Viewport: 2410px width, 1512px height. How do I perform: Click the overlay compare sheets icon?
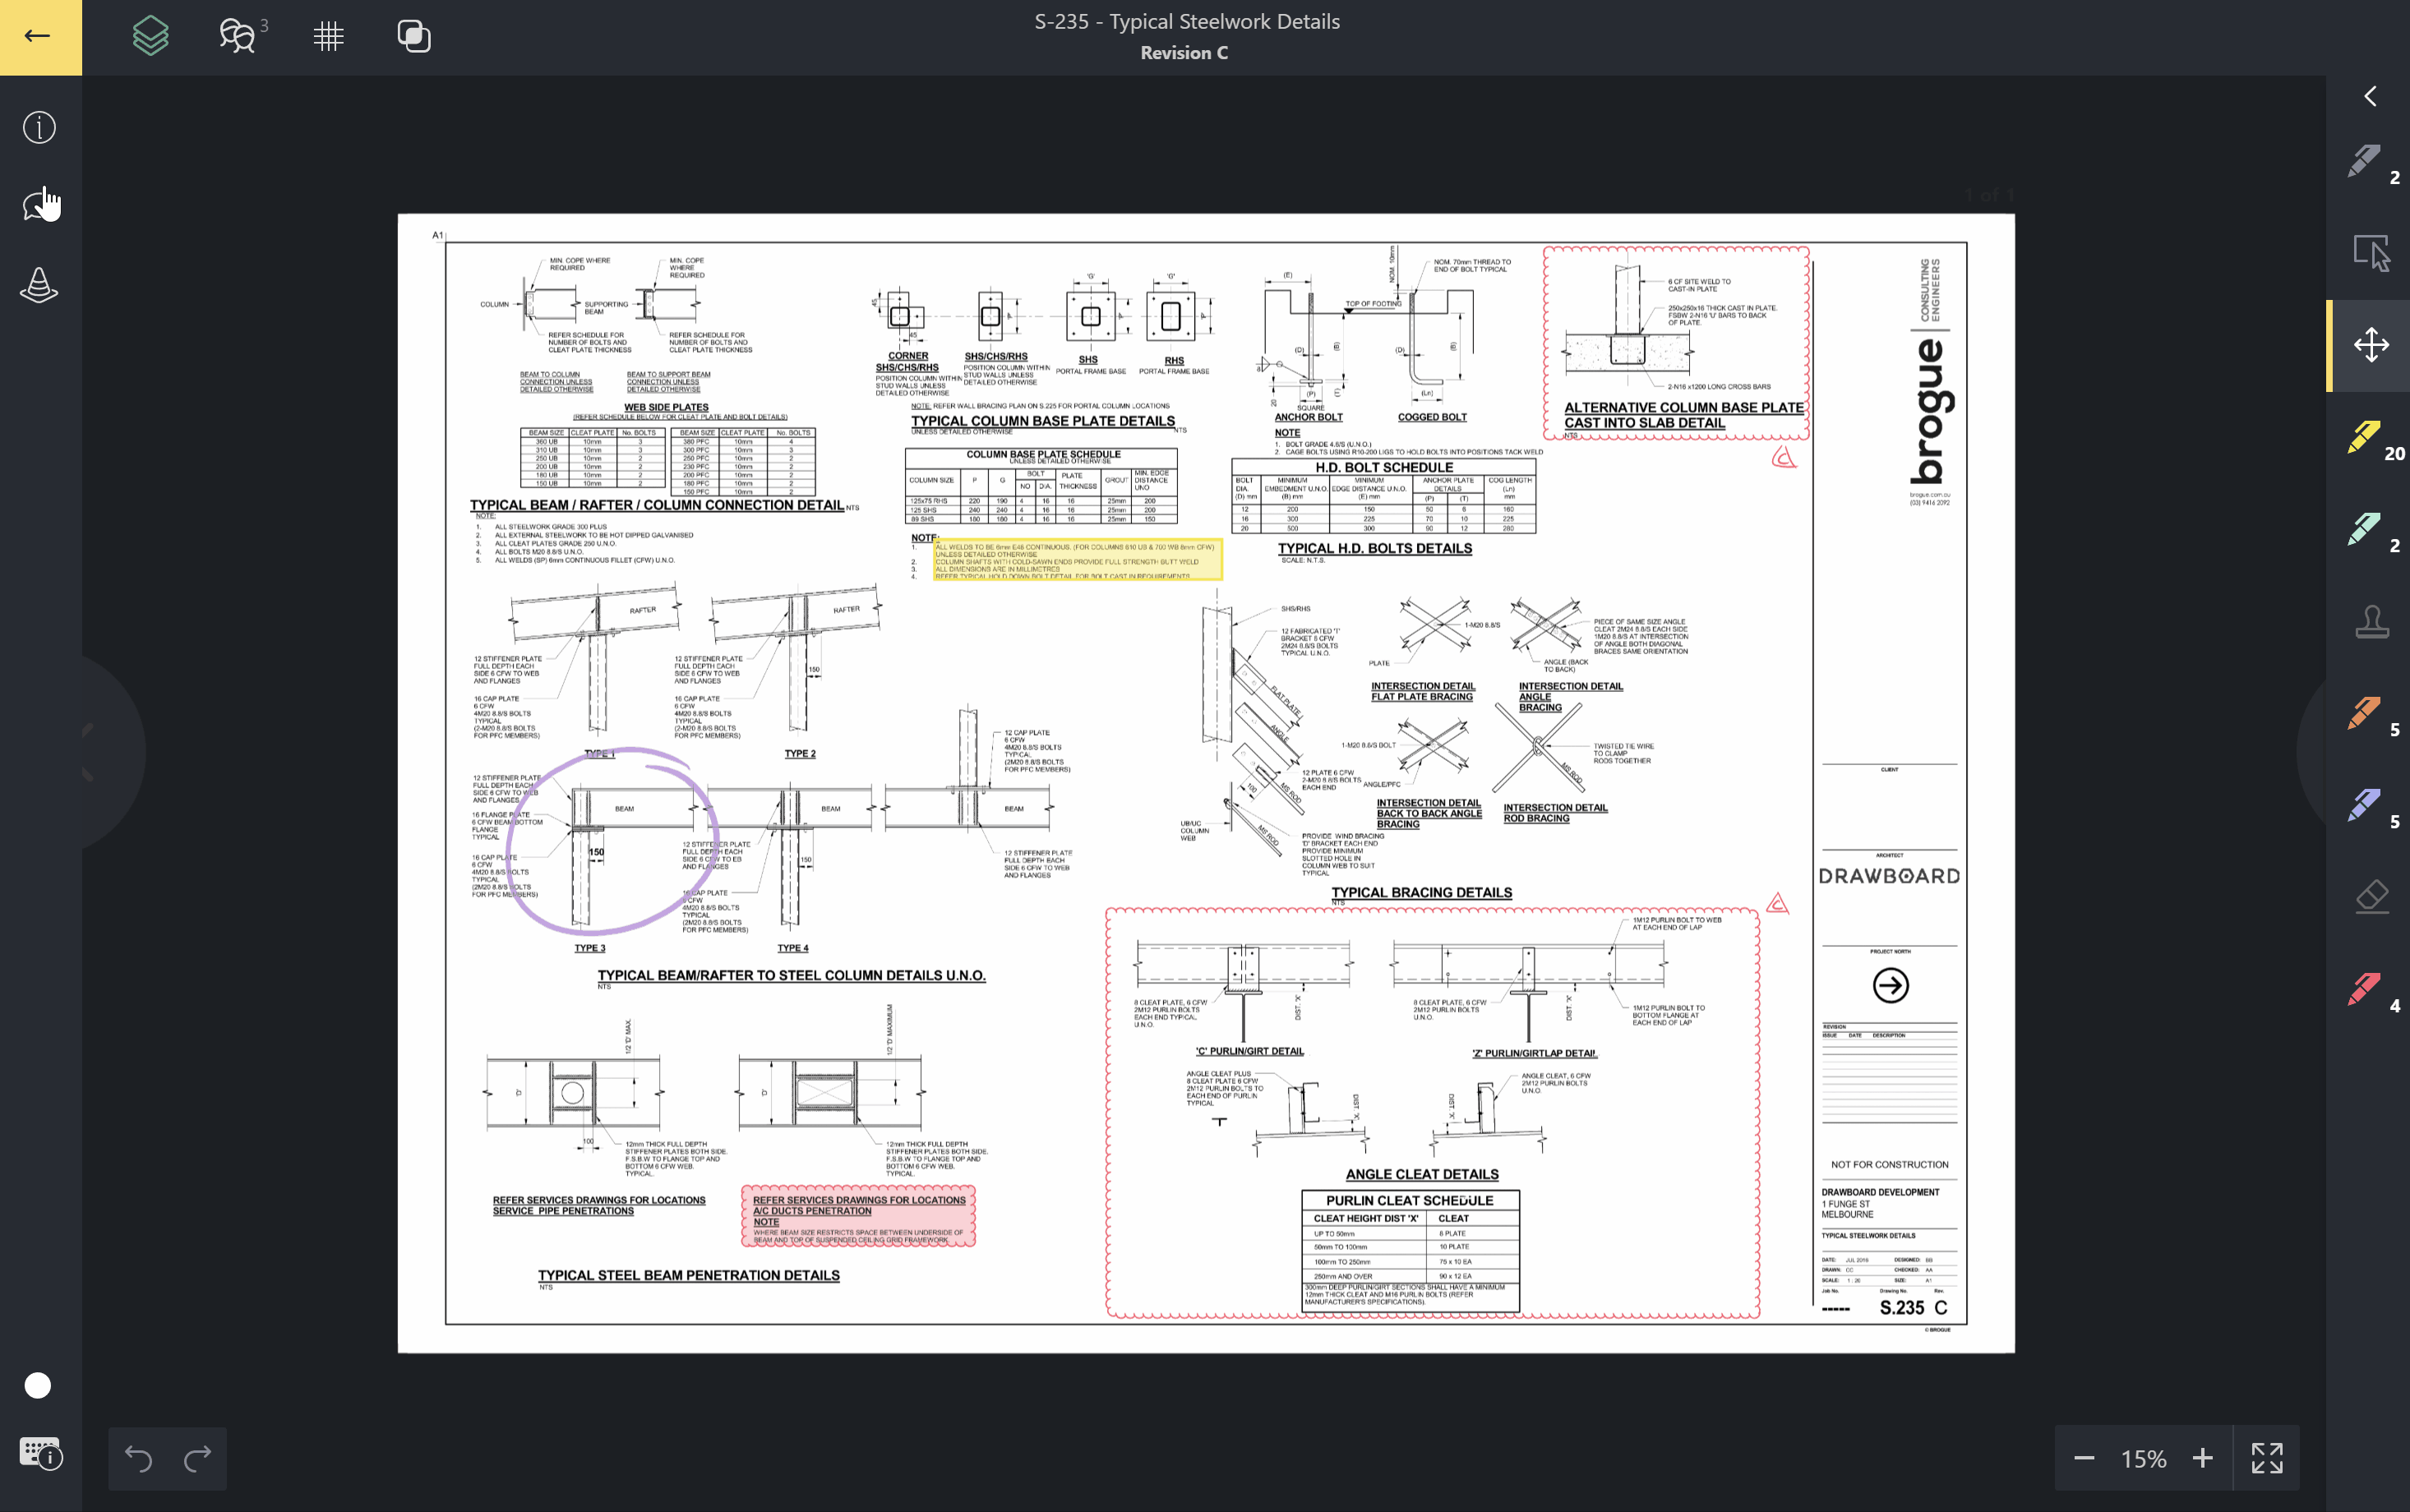point(414,37)
